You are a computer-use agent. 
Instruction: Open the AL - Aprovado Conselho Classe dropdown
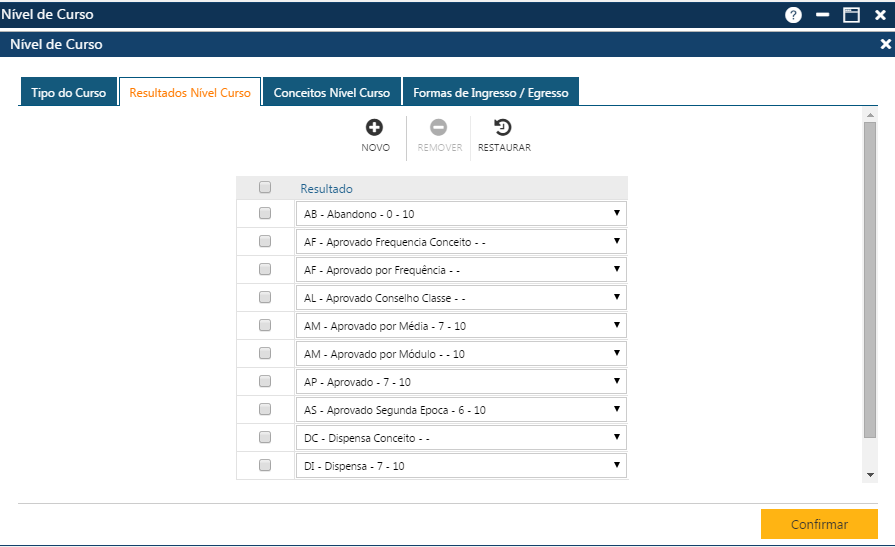tap(461, 298)
